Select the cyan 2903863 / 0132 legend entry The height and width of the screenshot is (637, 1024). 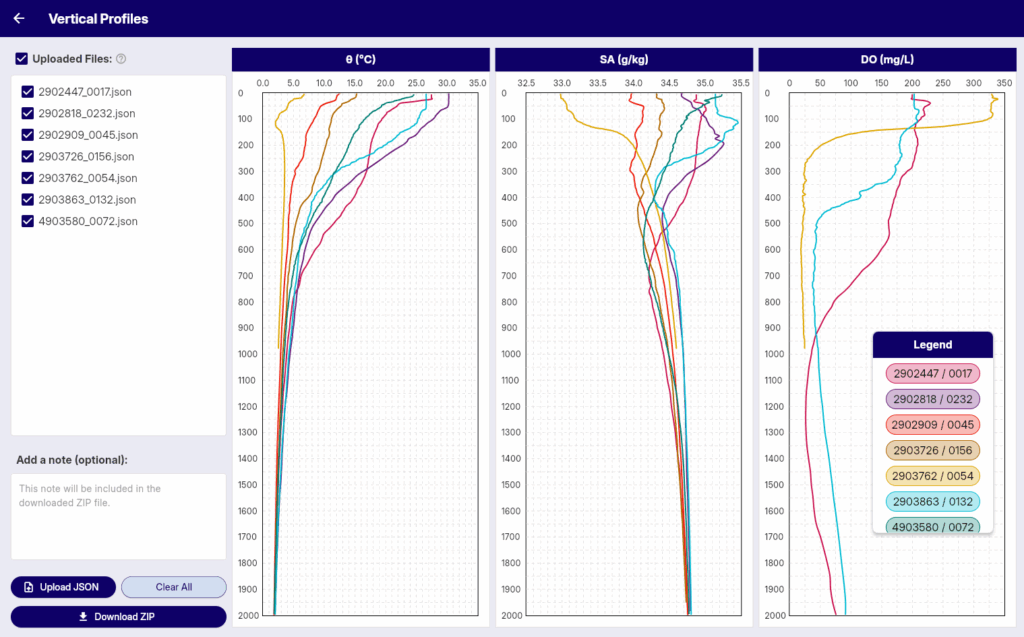(x=932, y=501)
